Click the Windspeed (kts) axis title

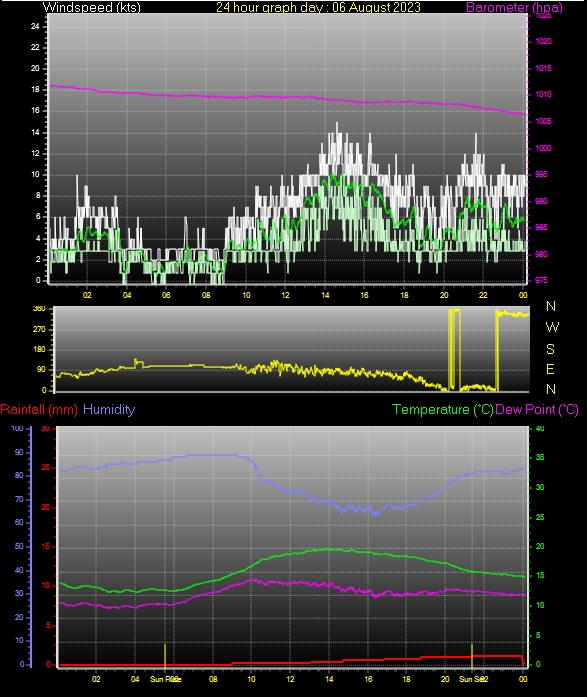click(x=92, y=8)
